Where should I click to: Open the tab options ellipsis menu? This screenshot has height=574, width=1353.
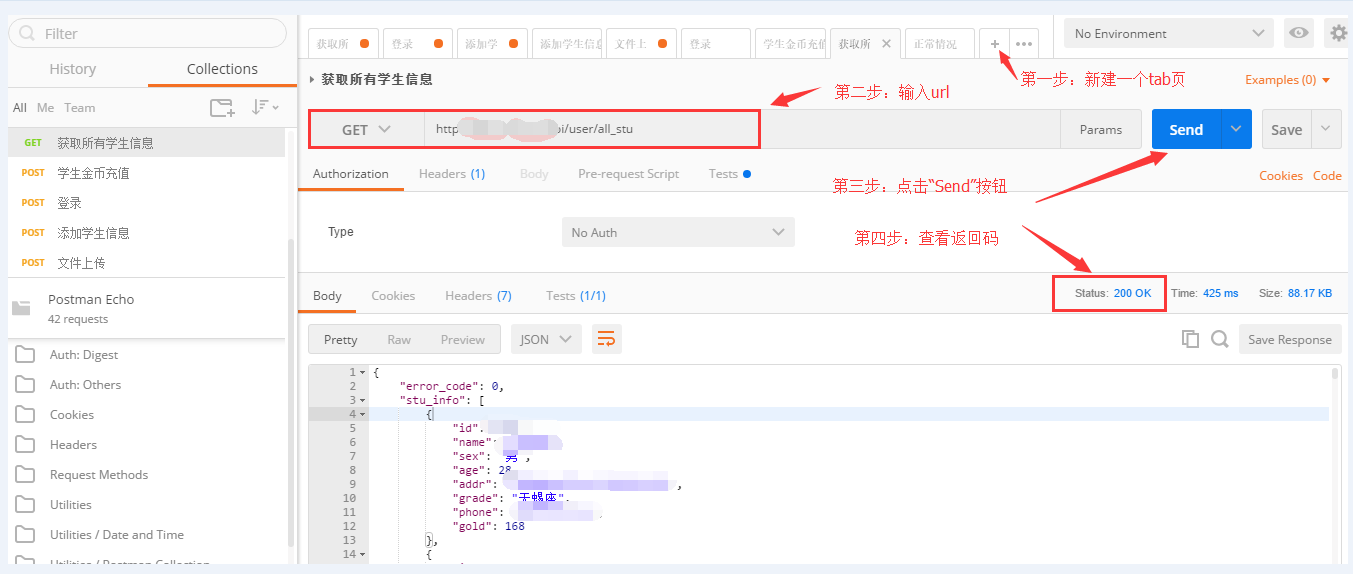tap(1024, 44)
